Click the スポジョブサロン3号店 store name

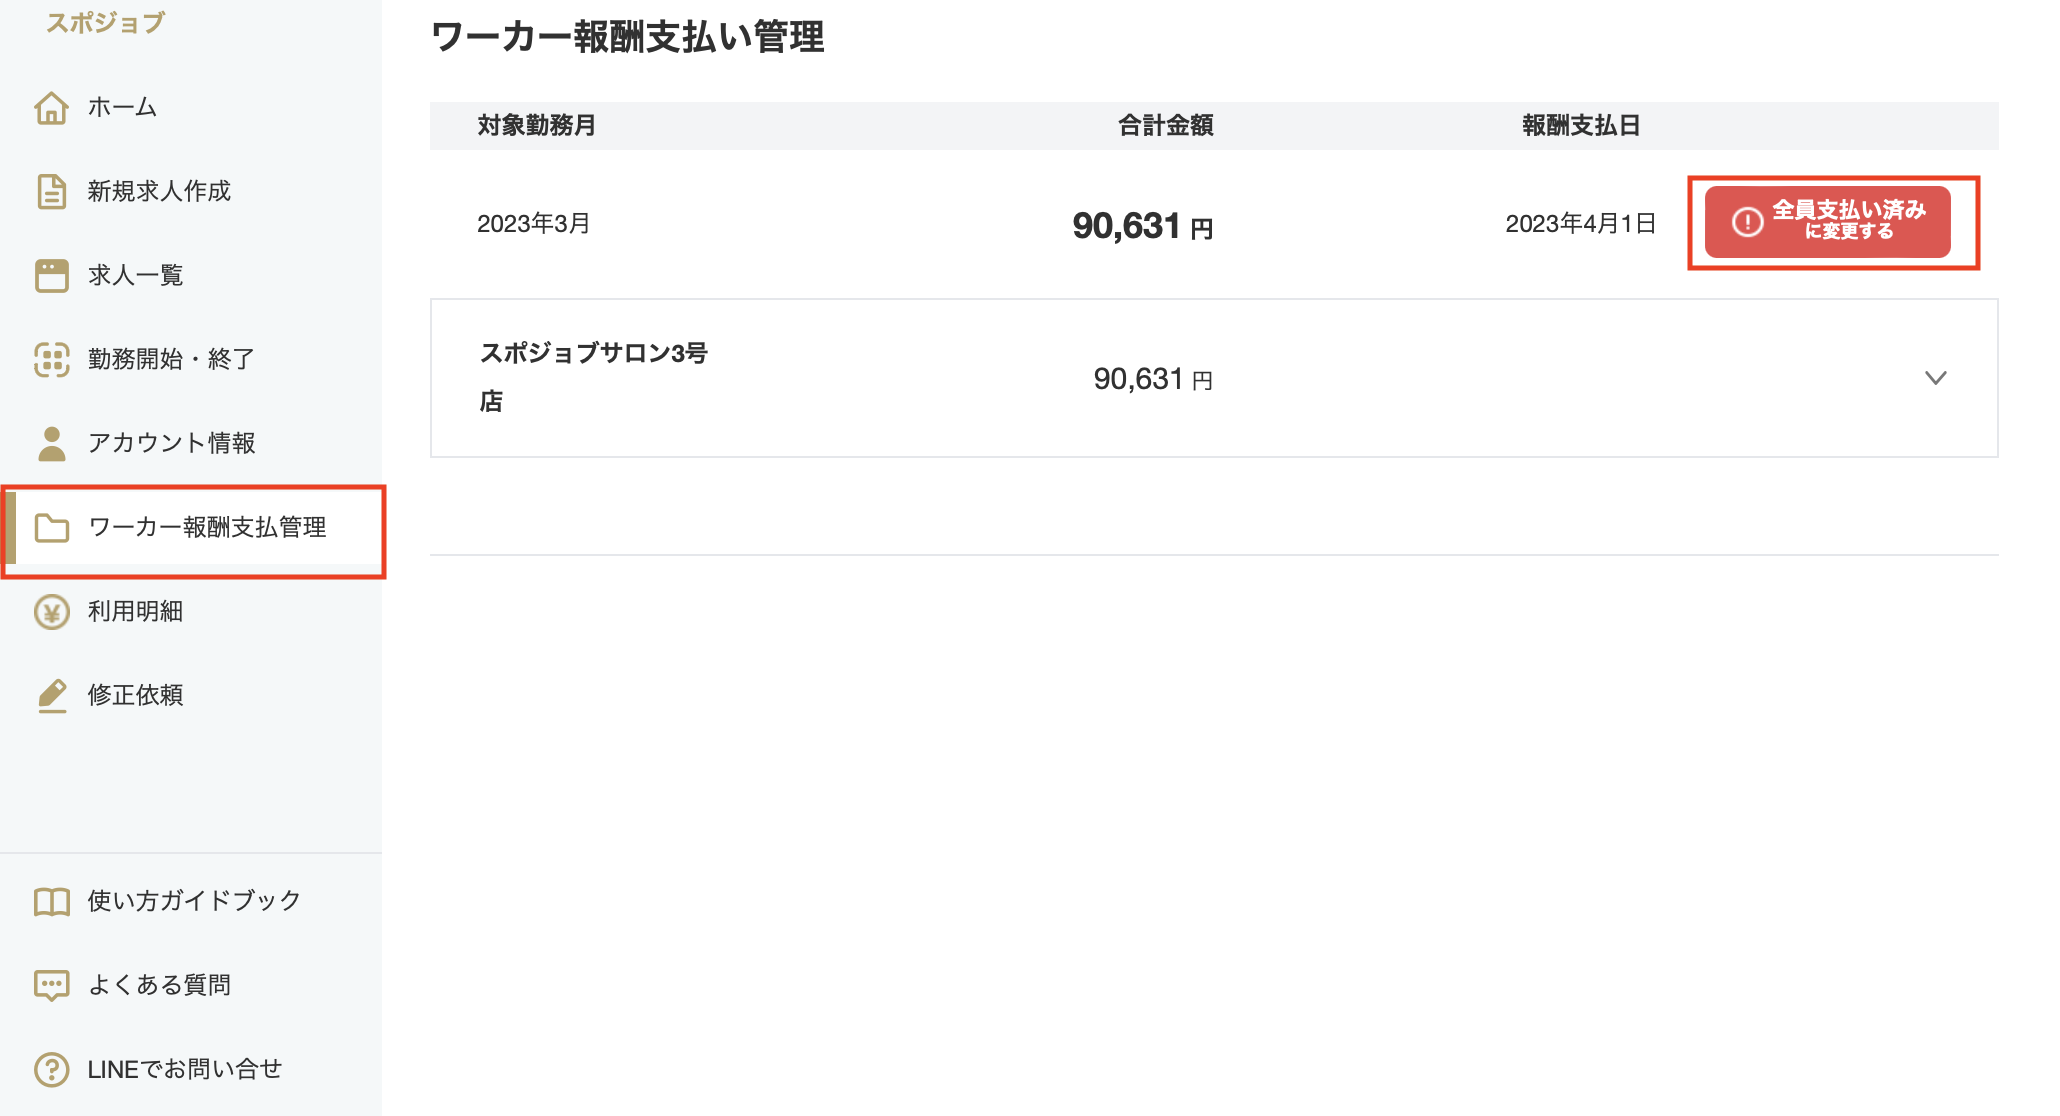(x=593, y=376)
